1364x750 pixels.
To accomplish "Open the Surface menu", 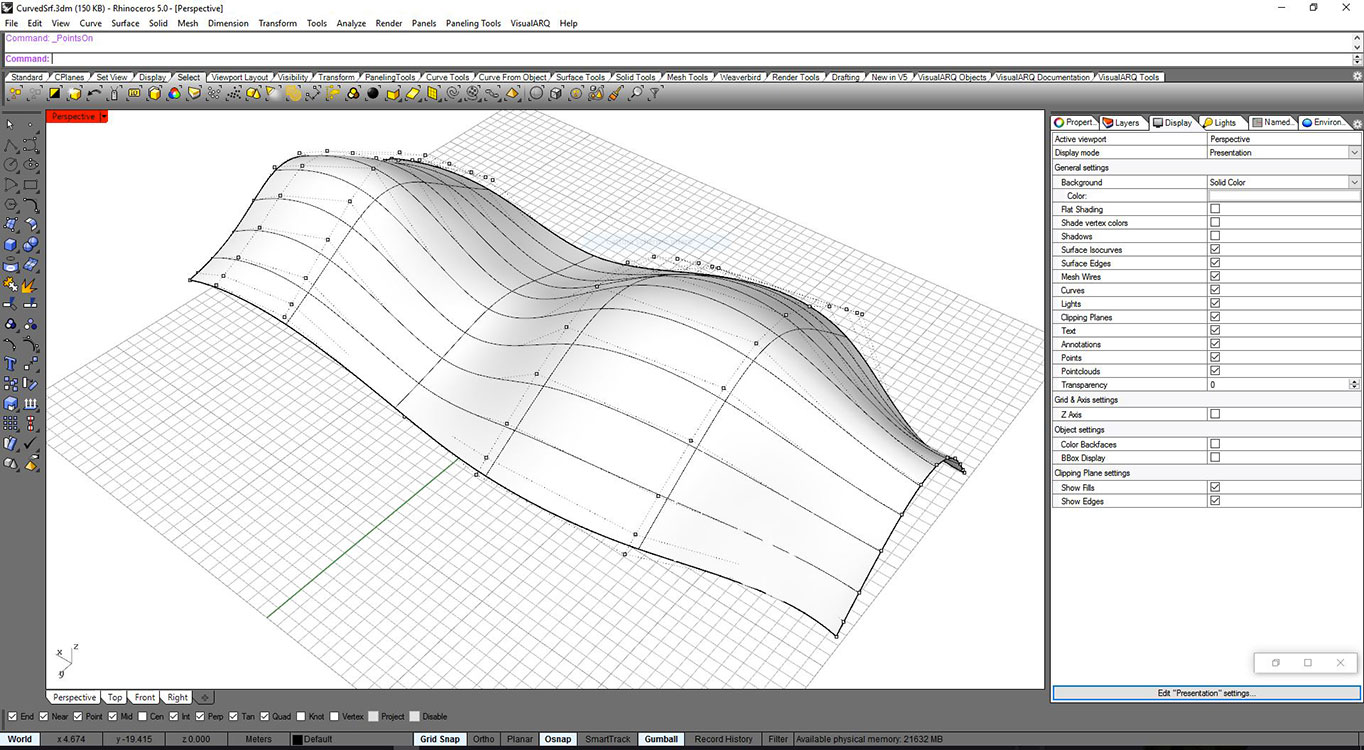I will (x=124, y=23).
